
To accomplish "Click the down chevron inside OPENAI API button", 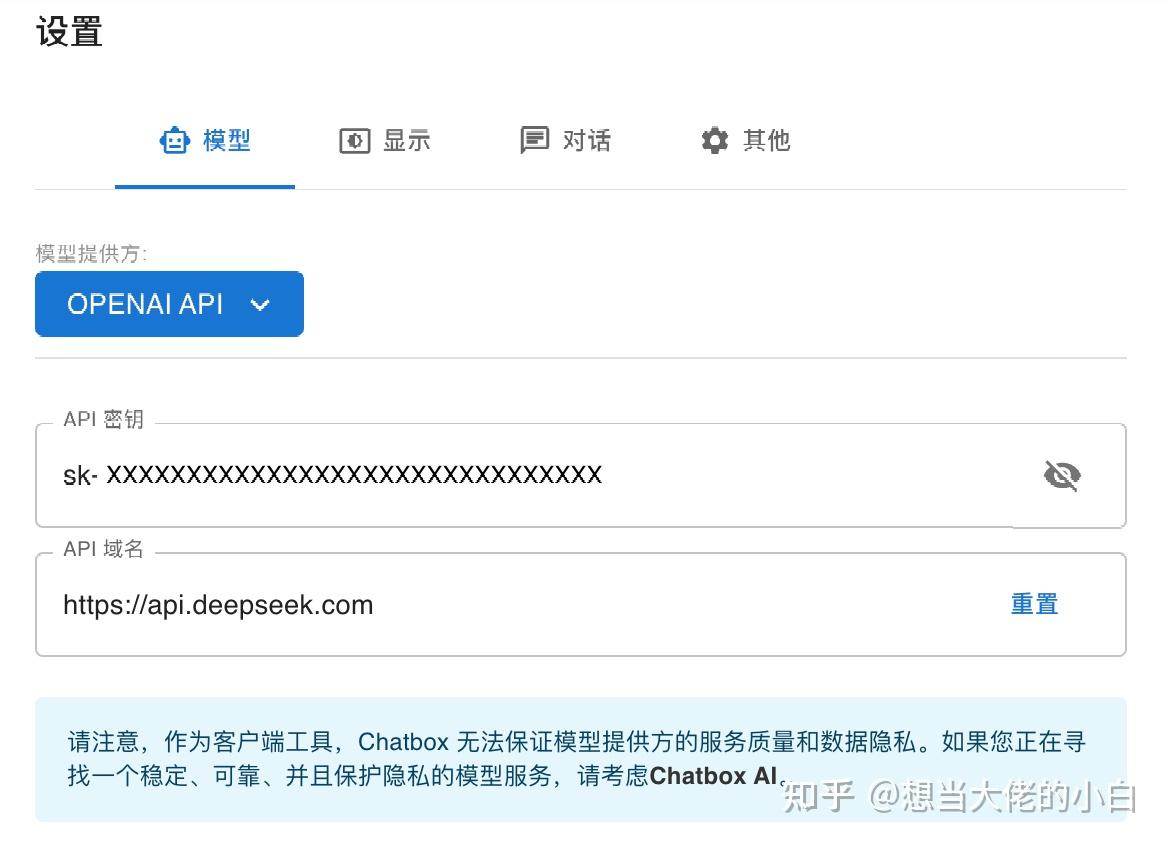I will [260, 304].
